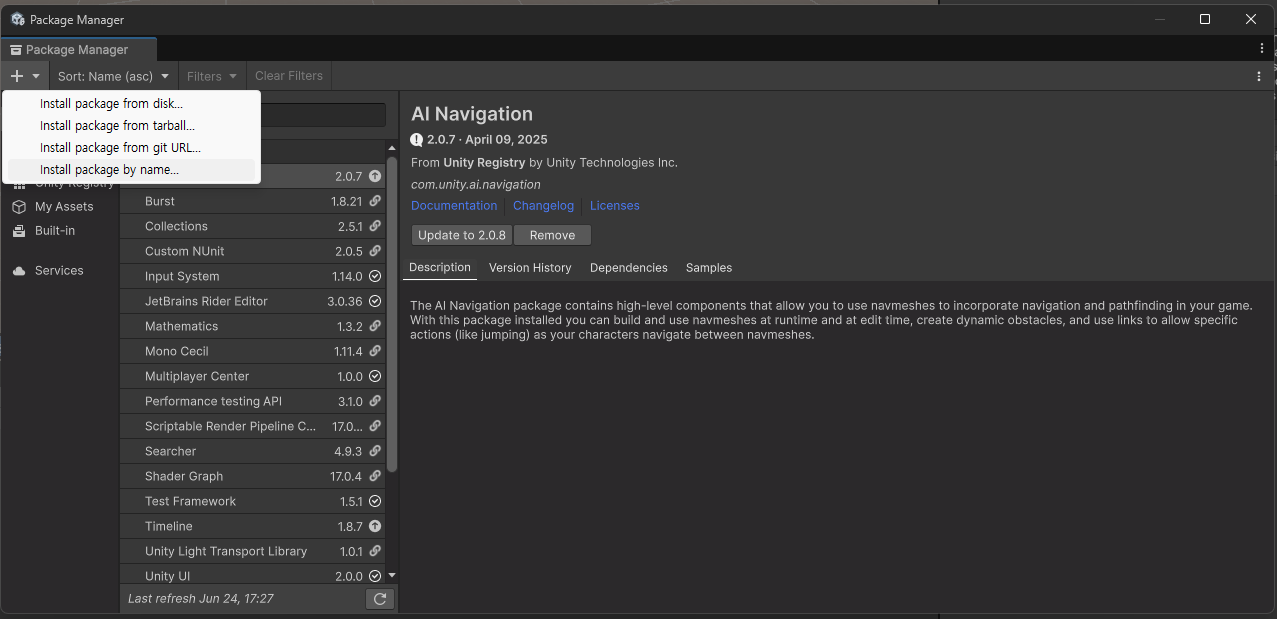Viewport: 1277px width, 619px height.
Task: Select the Mono Cecil package
Action: pyautogui.click(x=251, y=351)
